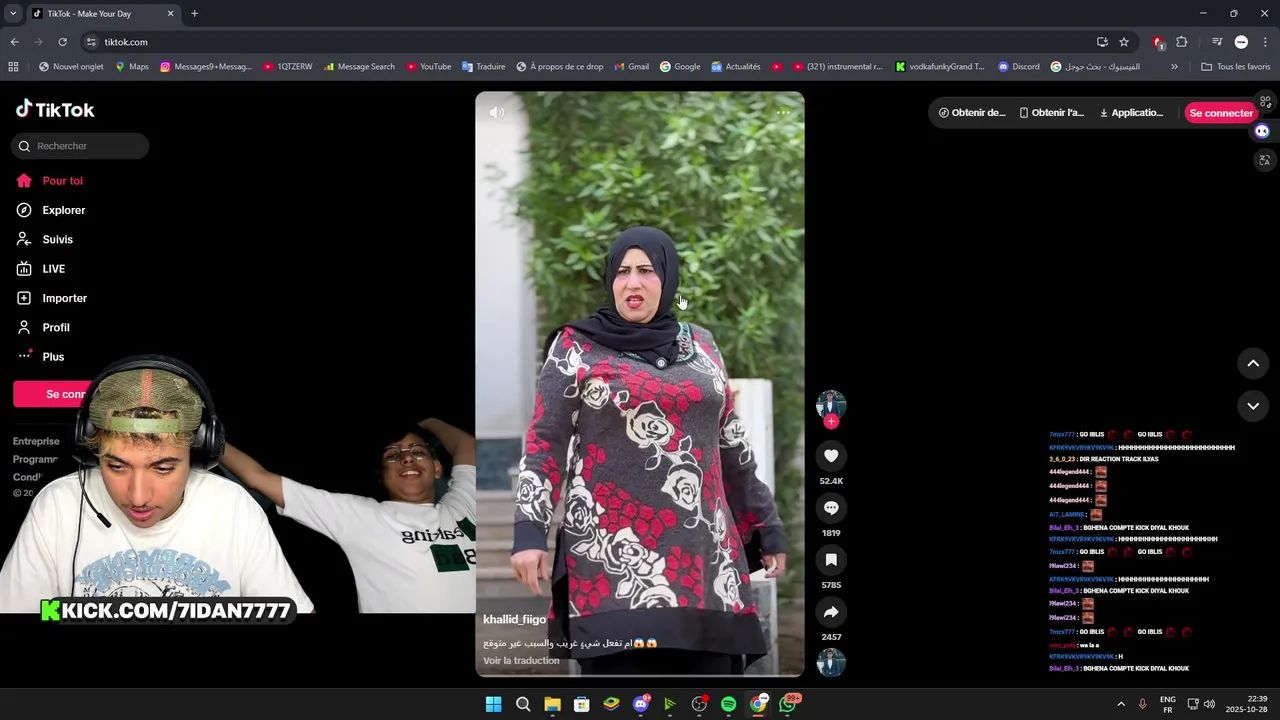Open the Importer upload page

point(64,298)
